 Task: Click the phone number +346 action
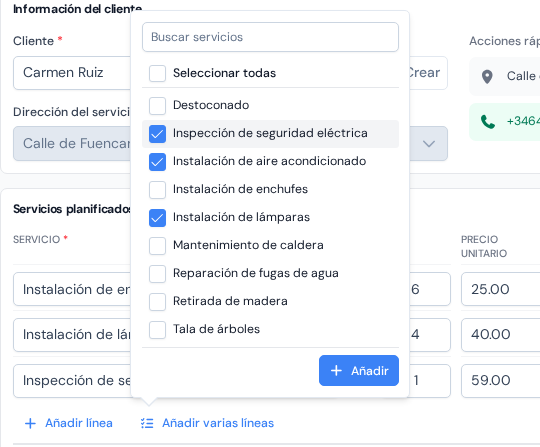(505, 122)
